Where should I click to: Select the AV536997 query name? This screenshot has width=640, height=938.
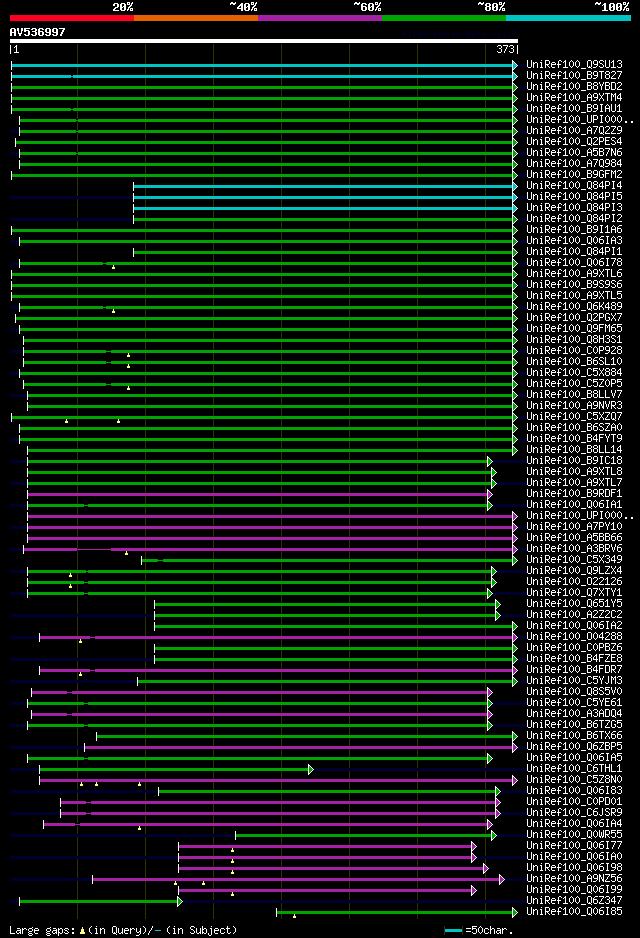click(37, 32)
